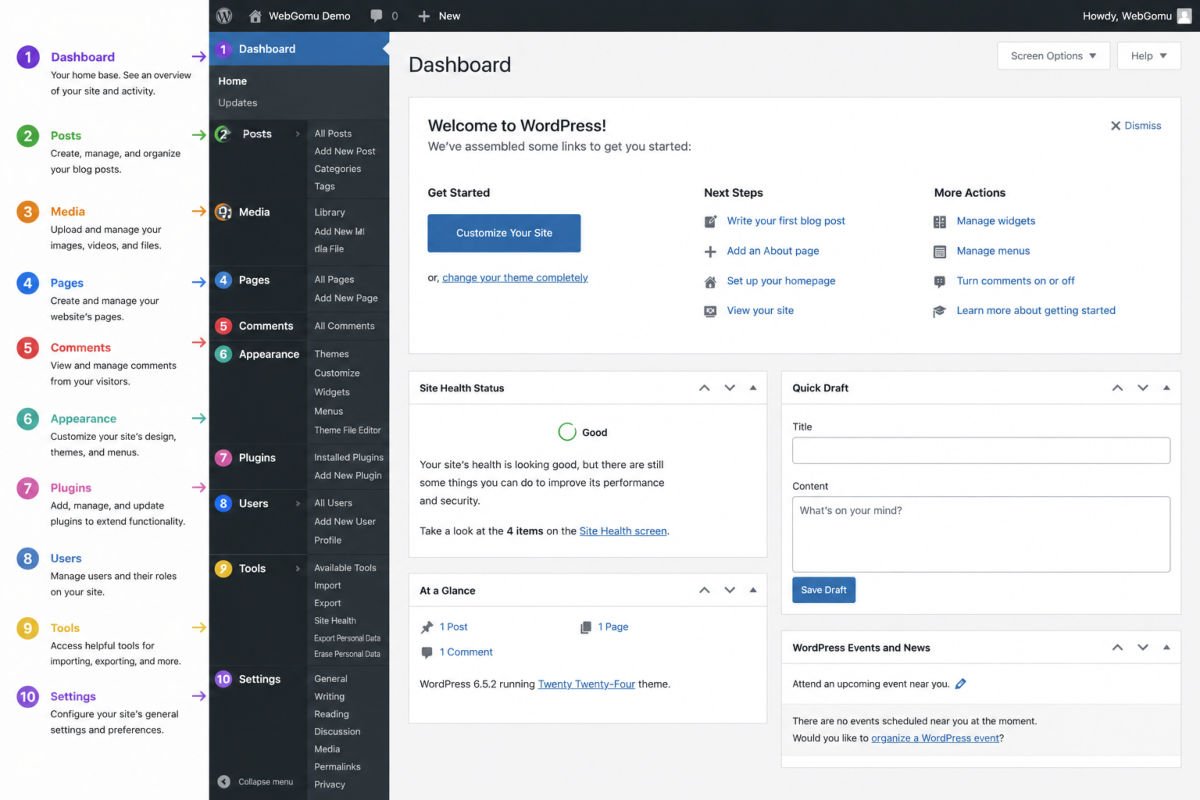Open Export Personal Data under Tools

click(347, 638)
